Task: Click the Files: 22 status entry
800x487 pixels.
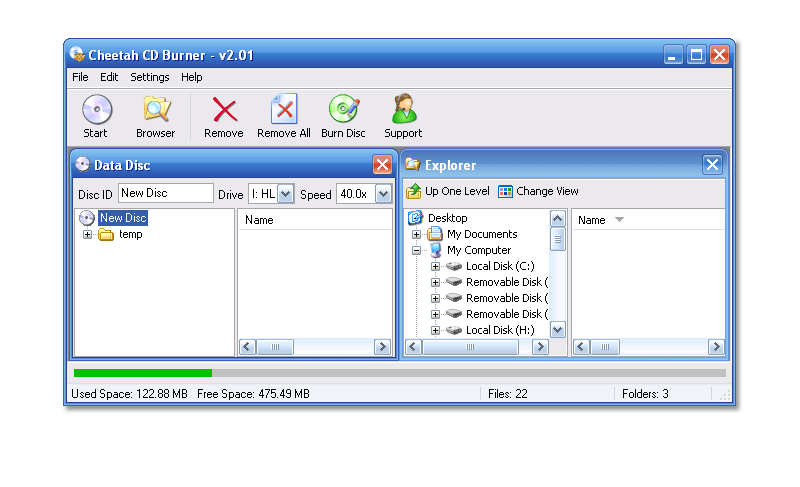Action: click(508, 394)
